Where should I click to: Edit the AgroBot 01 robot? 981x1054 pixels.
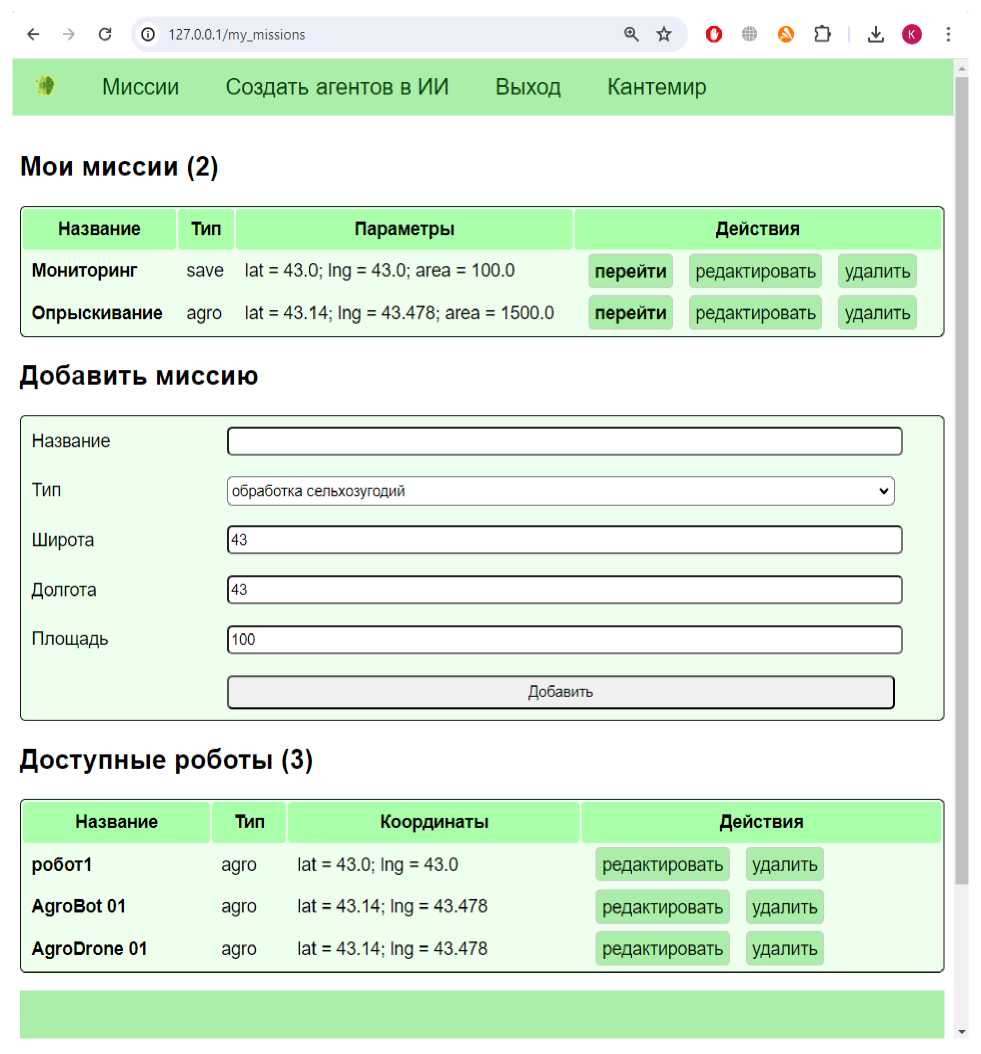pos(662,907)
